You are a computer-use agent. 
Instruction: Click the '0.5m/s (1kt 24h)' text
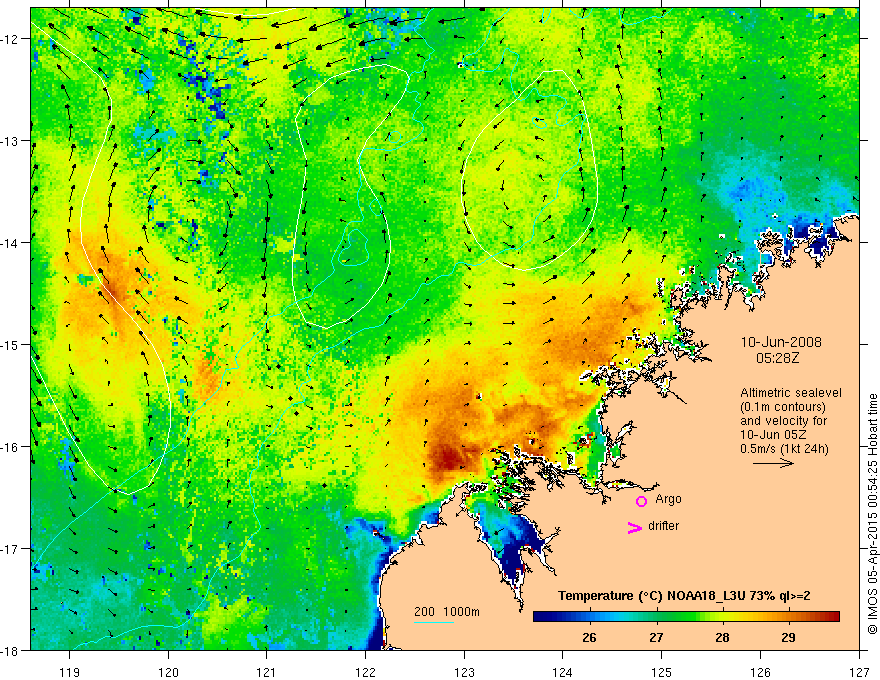784,449
